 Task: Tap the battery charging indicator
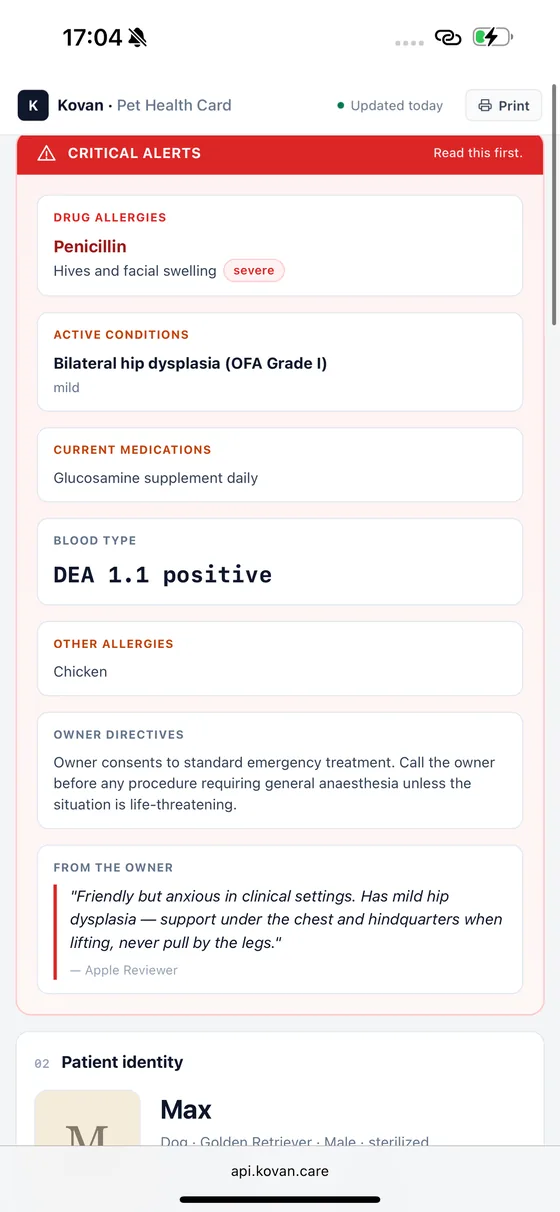coord(492,38)
